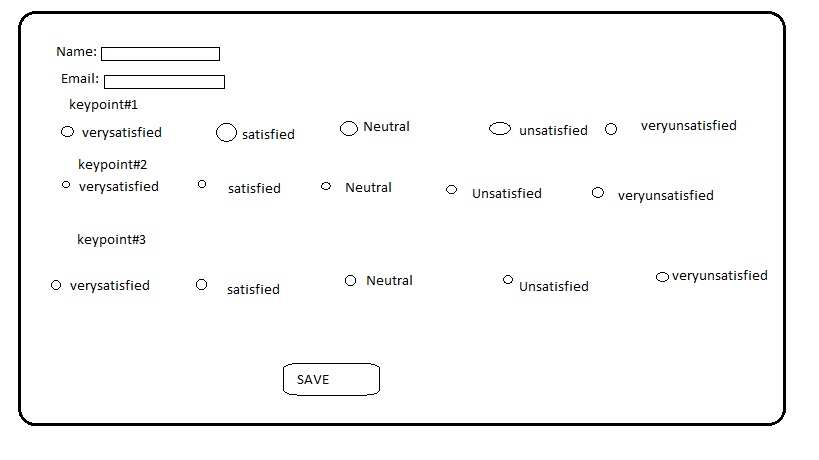Select satisfied for keypoint#1

[x=227, y=132]
